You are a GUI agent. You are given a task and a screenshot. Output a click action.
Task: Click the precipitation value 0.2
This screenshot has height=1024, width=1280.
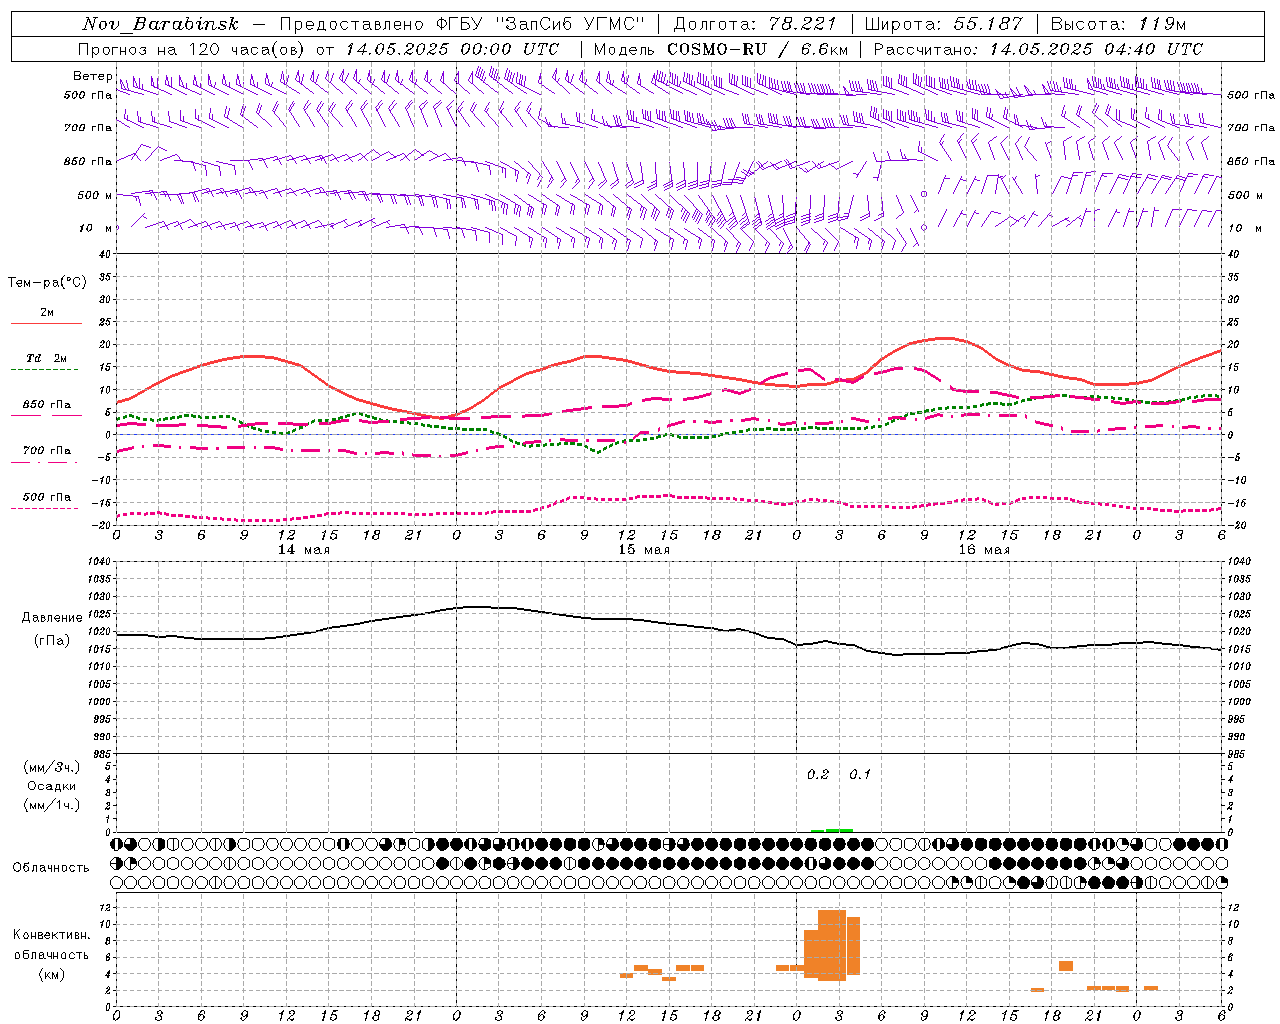coord(818,774)
